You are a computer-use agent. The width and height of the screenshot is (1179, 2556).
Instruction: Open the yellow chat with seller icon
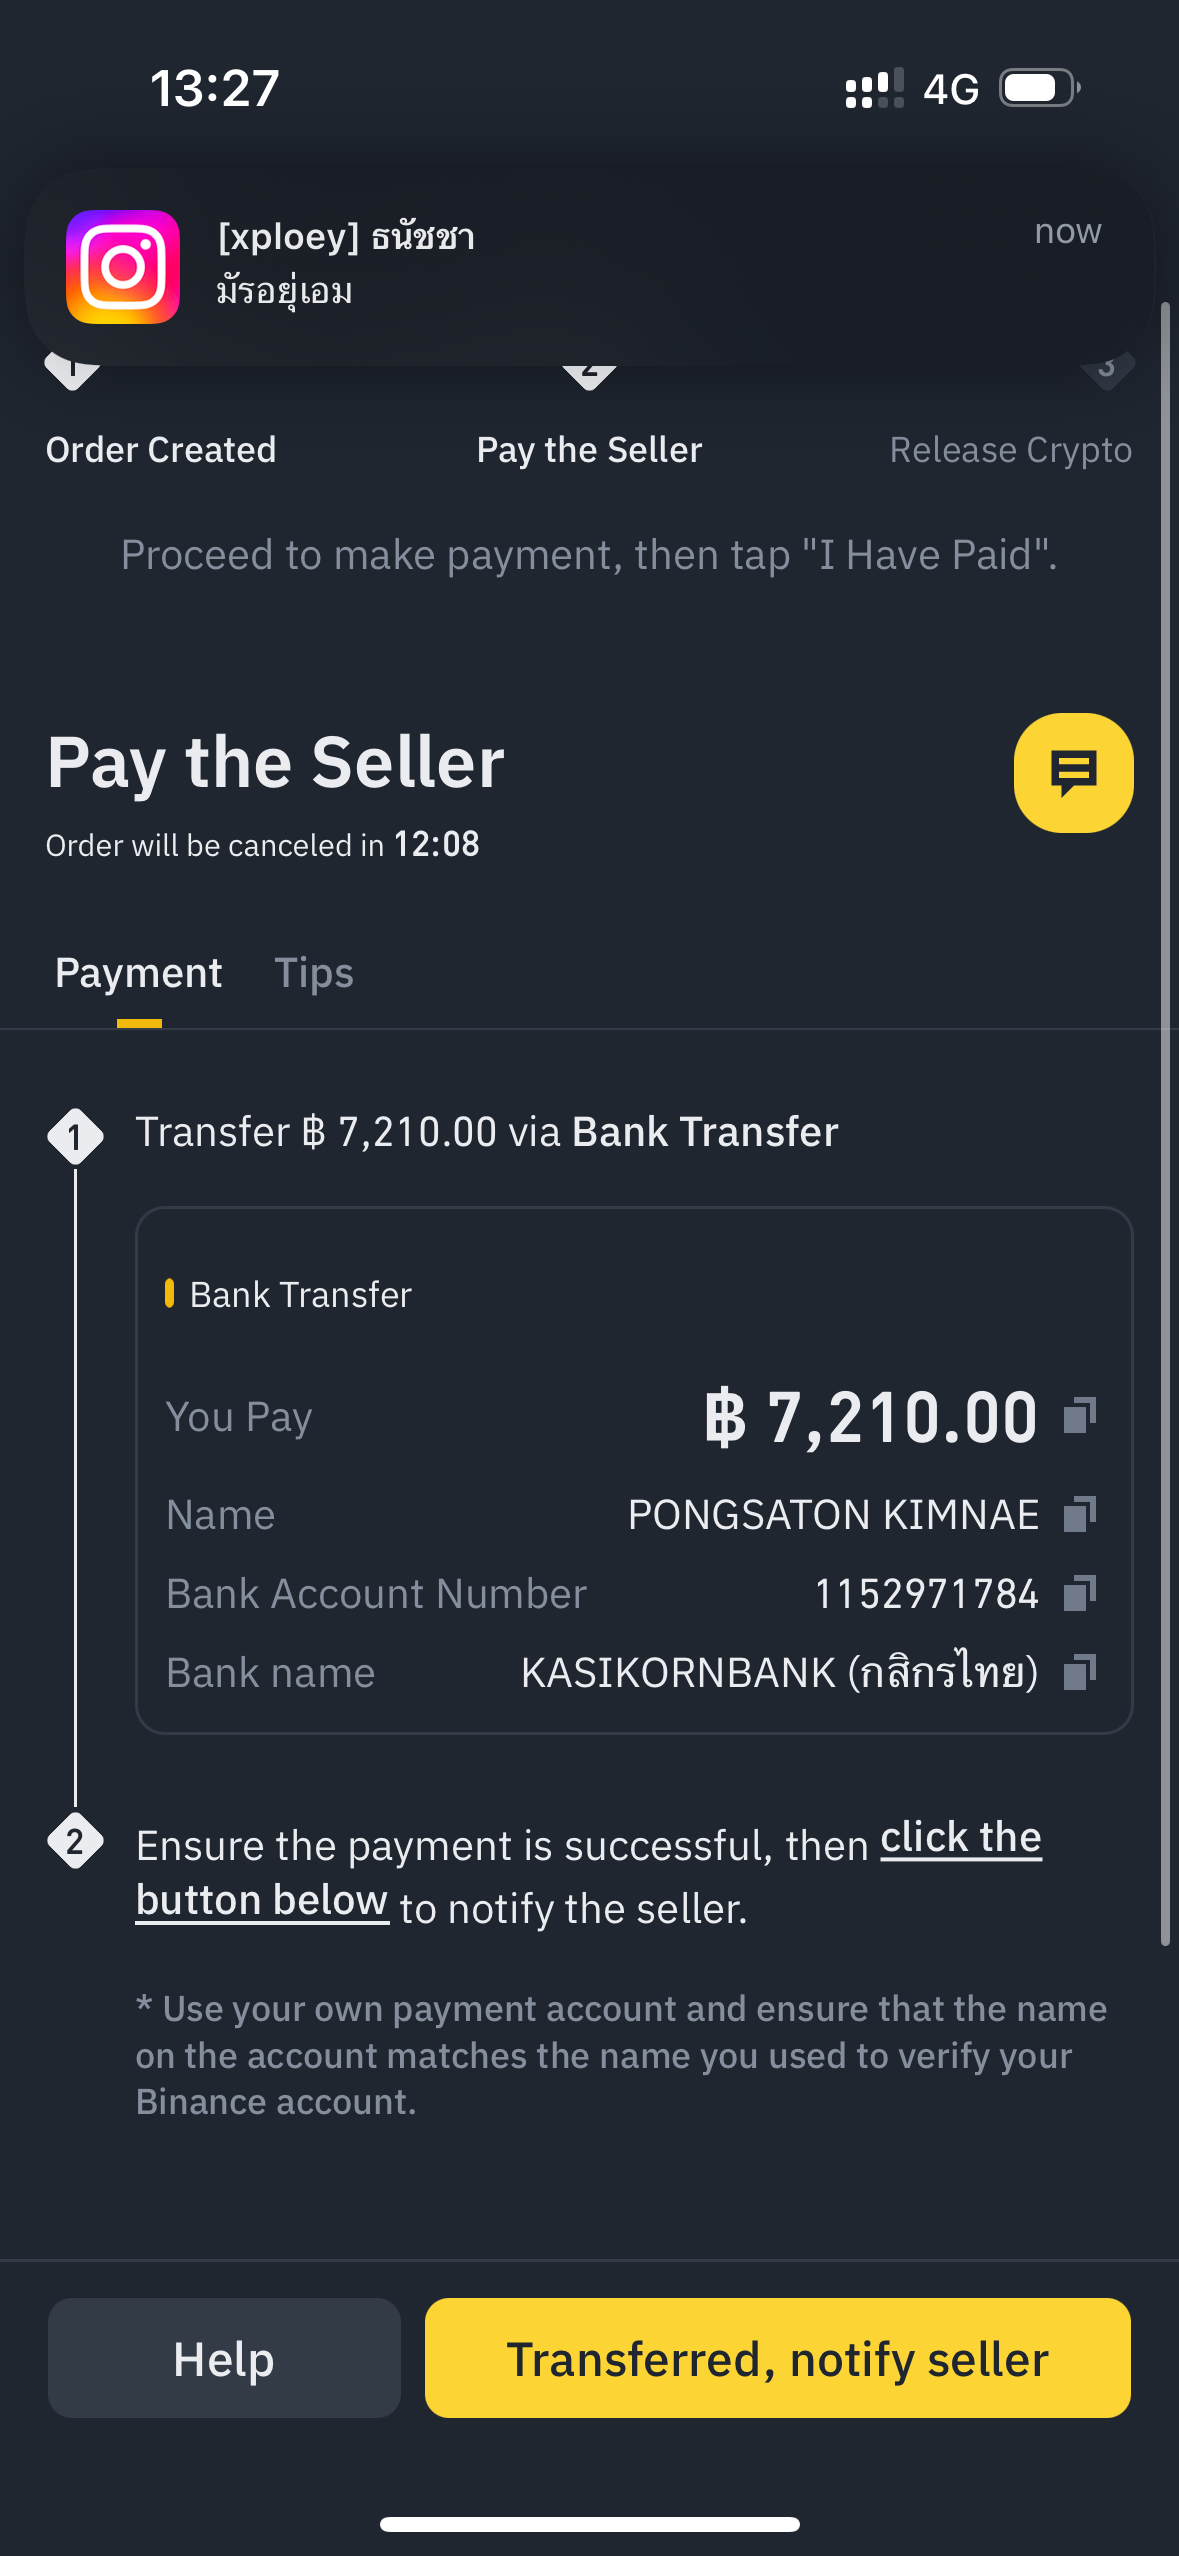pos(1073,772)
